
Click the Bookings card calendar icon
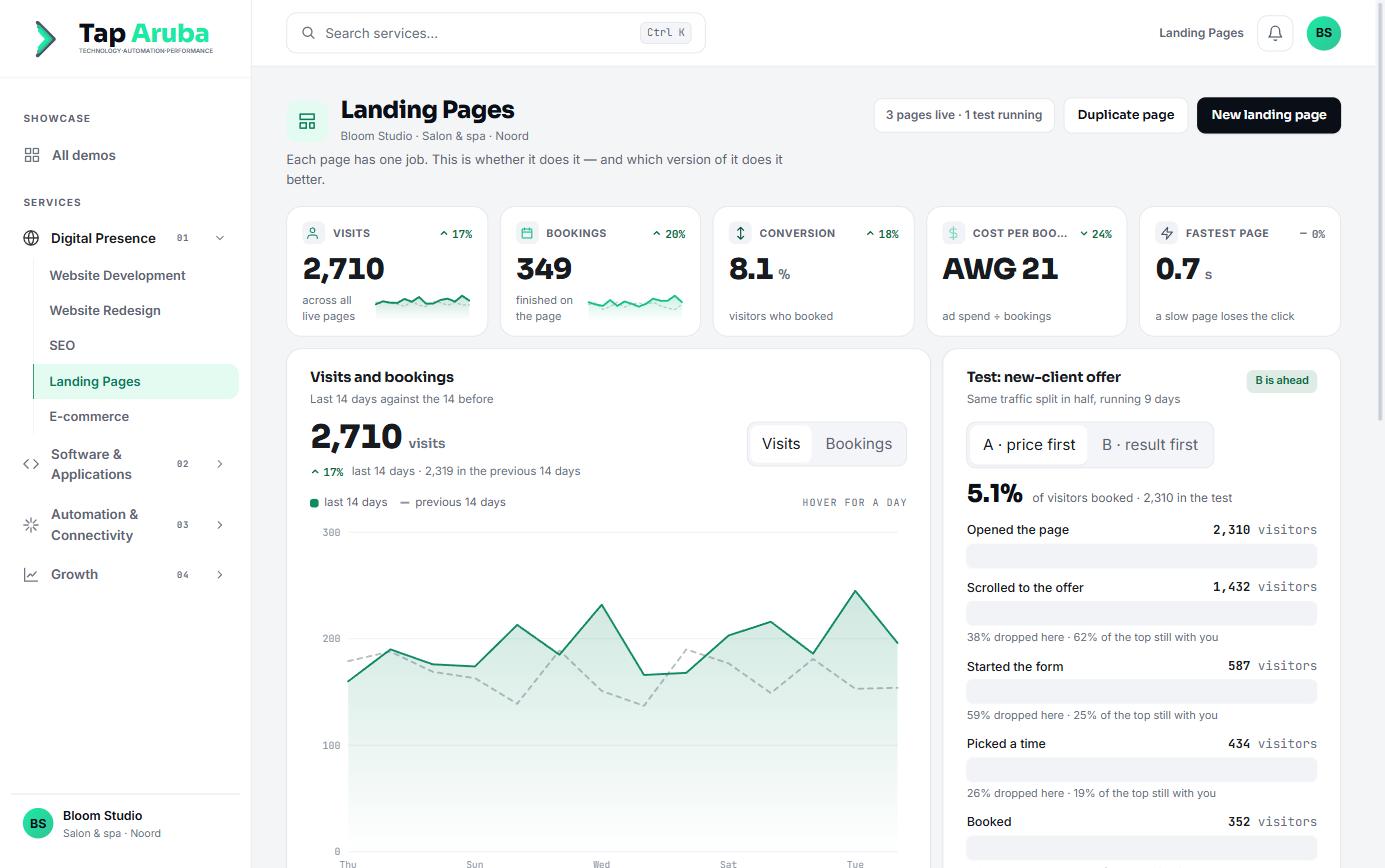tap(526, 233)
